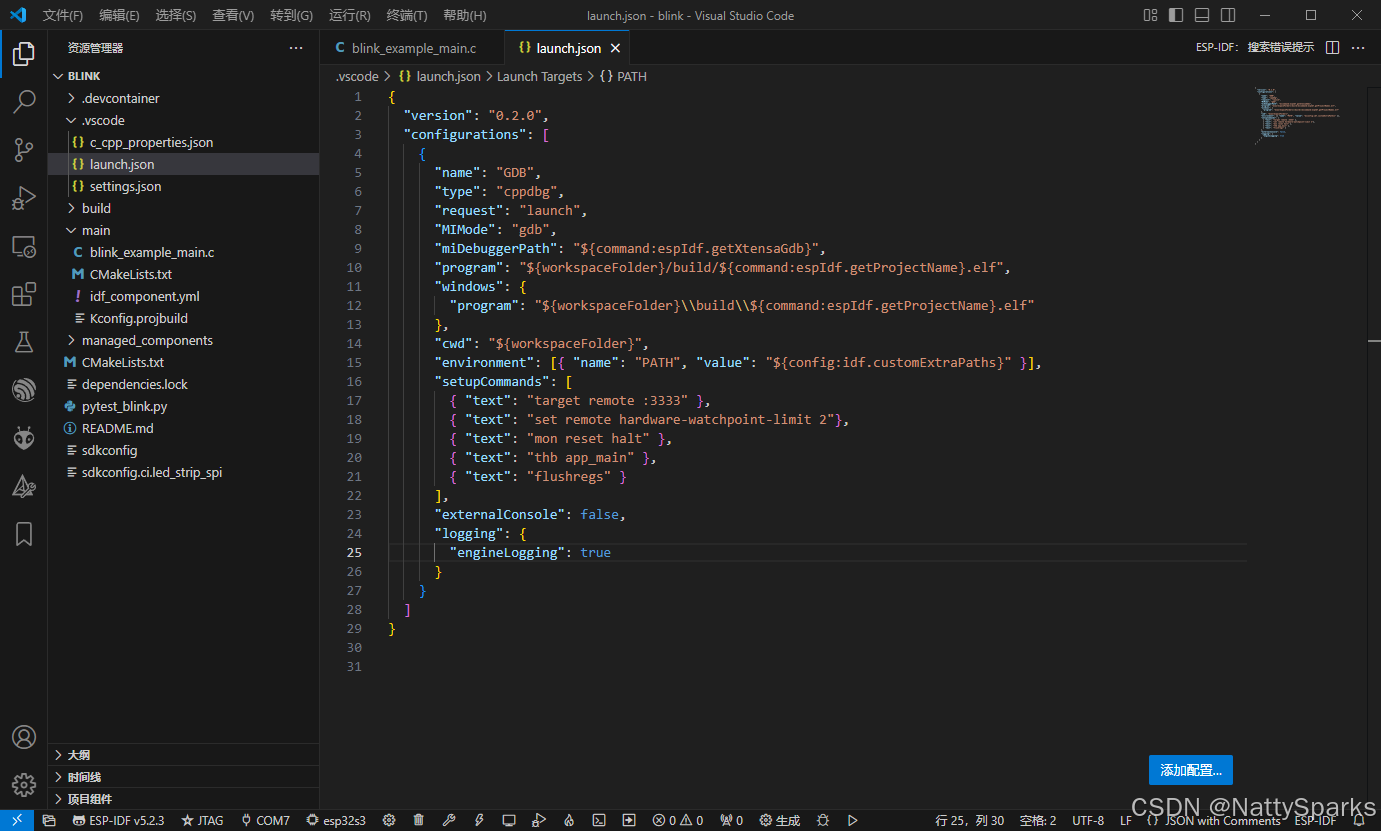Switch to blink_example_main.c tab
The width and height of the screenshot is (1381, 831).
point(412,48)
